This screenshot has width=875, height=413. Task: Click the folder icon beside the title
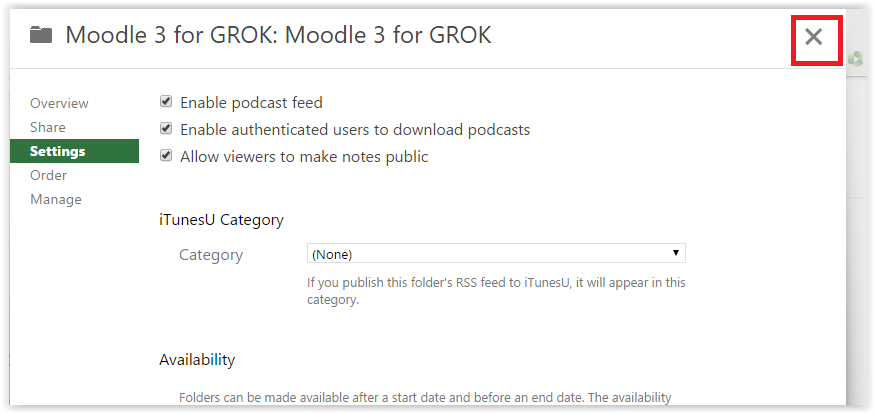(x=41, y=36)
